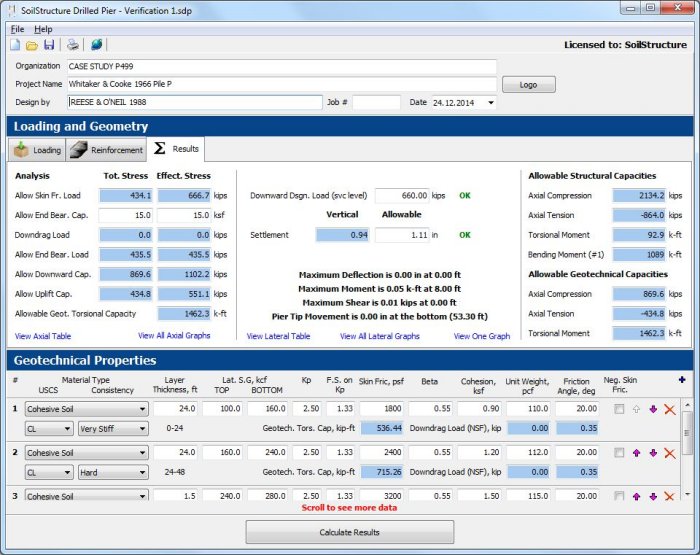The image size is (700, 555).
Task: Enable Neg. Skin Fric. for layer 1
Action: (619, 409)
